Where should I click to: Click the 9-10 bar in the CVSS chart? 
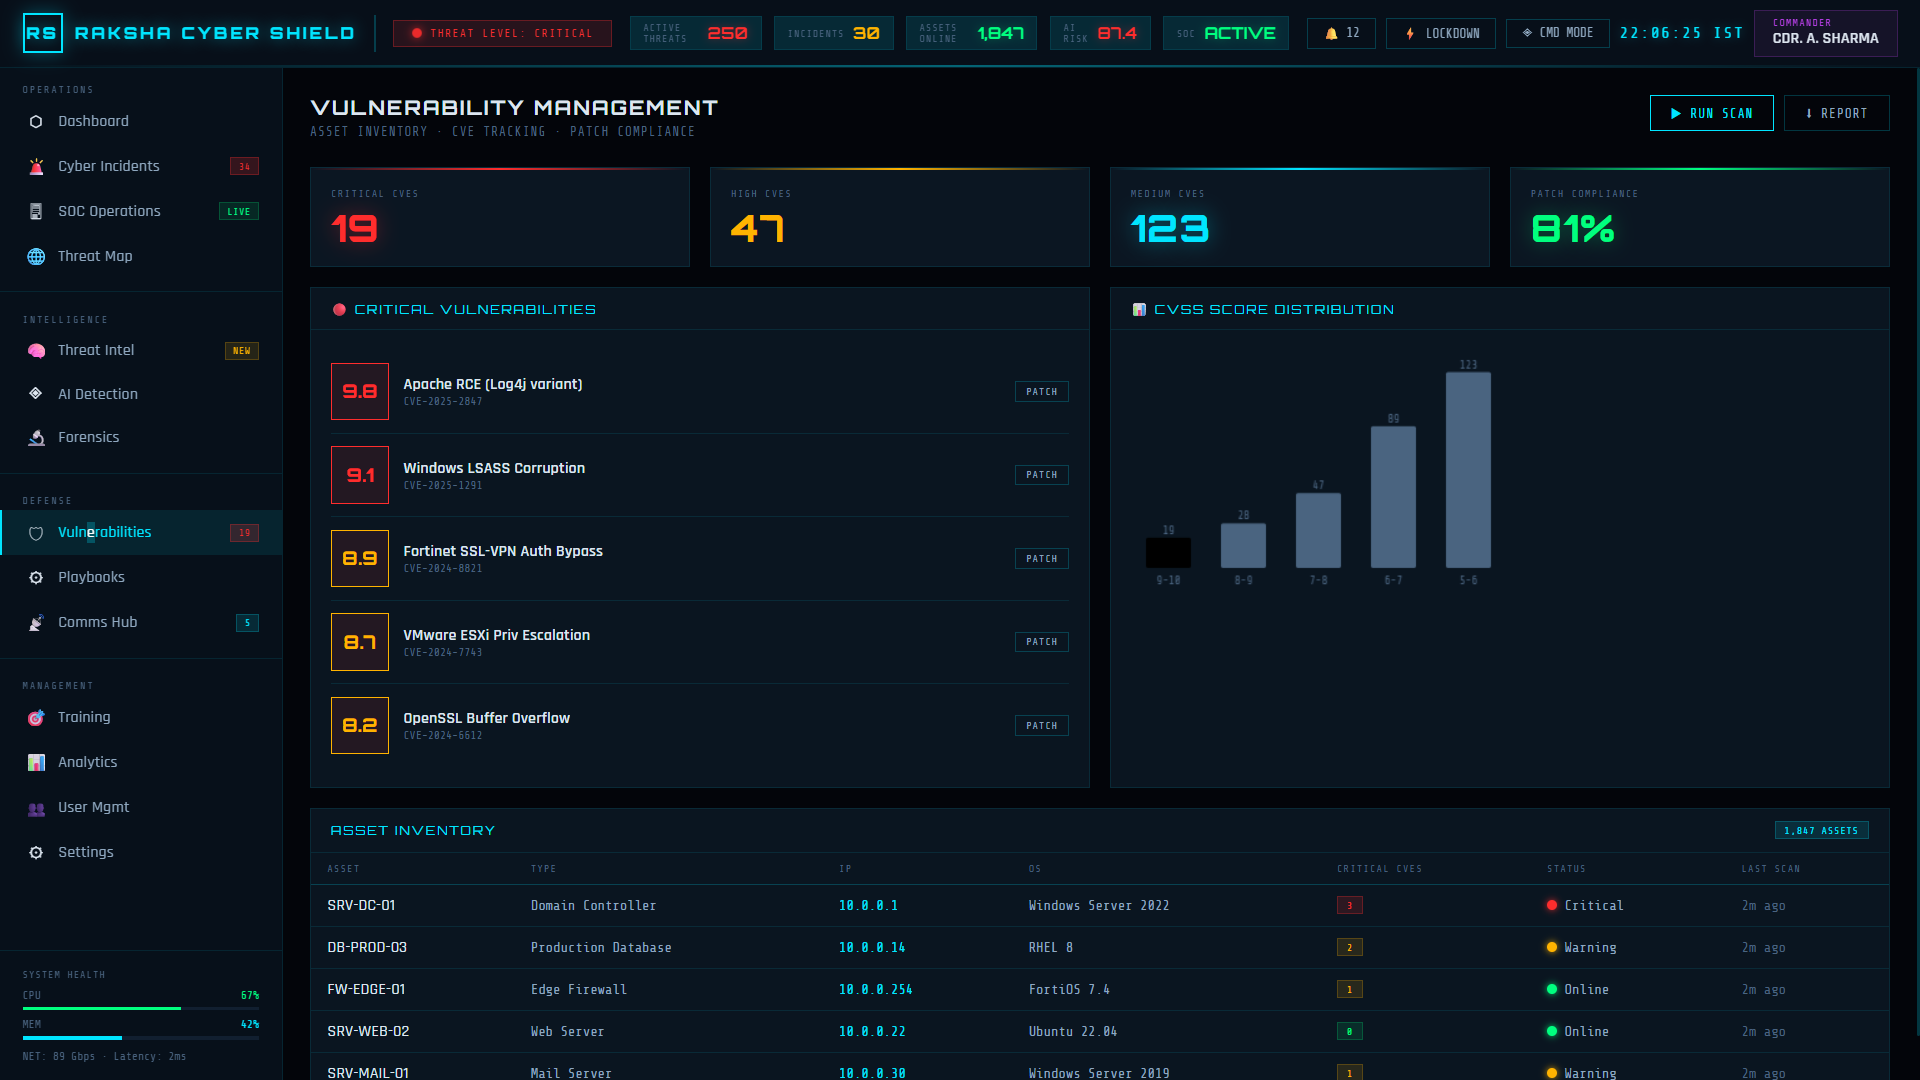pyautogui.click(x=1168, y=553)
